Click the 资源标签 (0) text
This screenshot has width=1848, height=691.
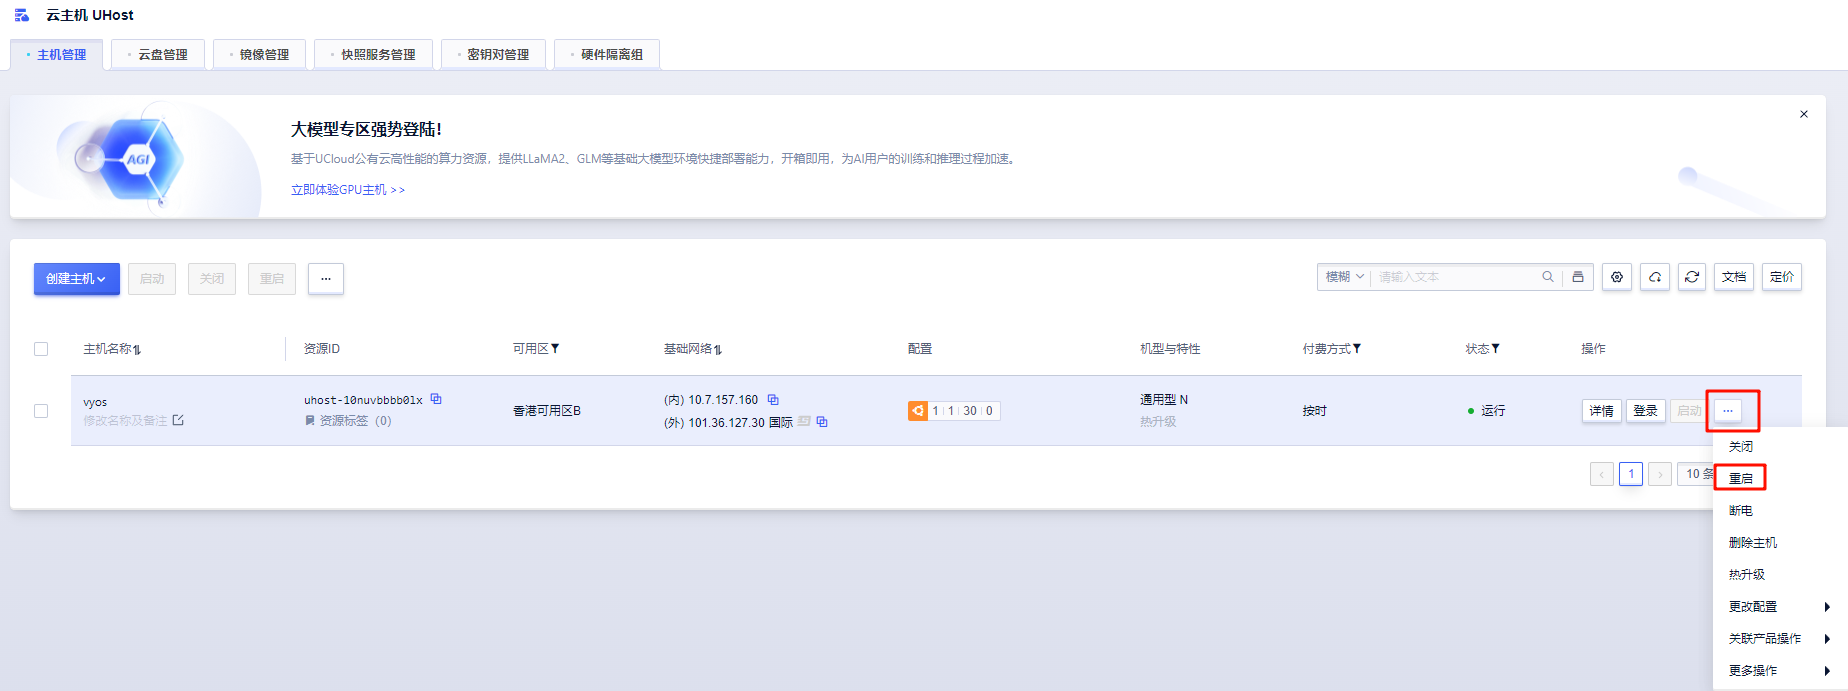[355, 421]
